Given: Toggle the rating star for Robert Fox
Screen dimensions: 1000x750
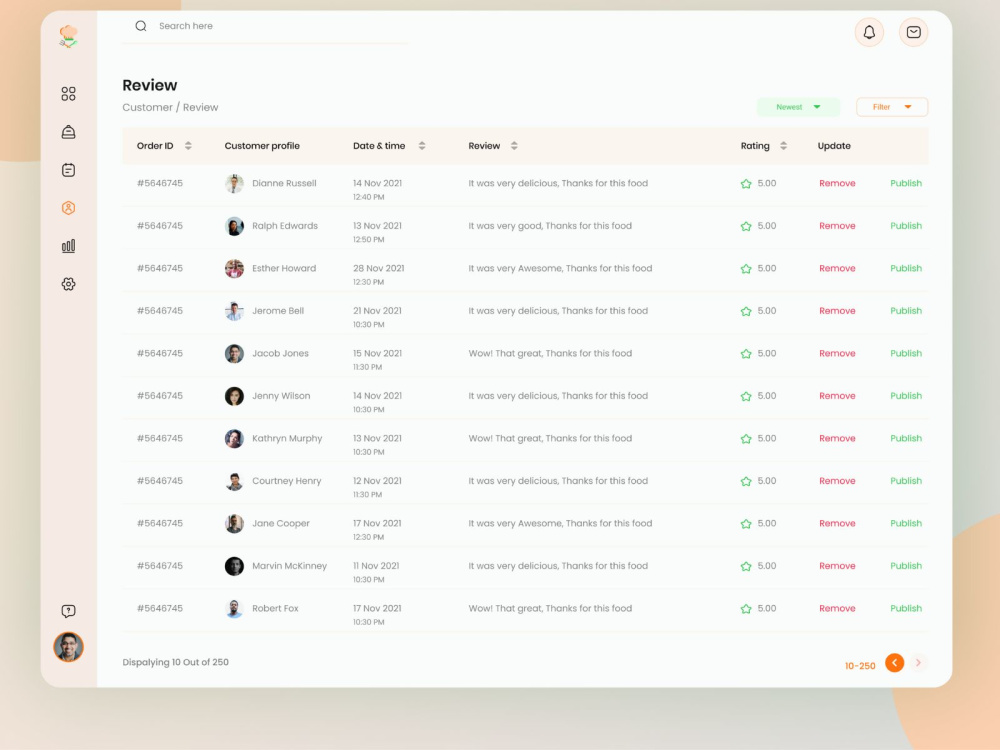Looking at the screenshot, I should [745, 608].
